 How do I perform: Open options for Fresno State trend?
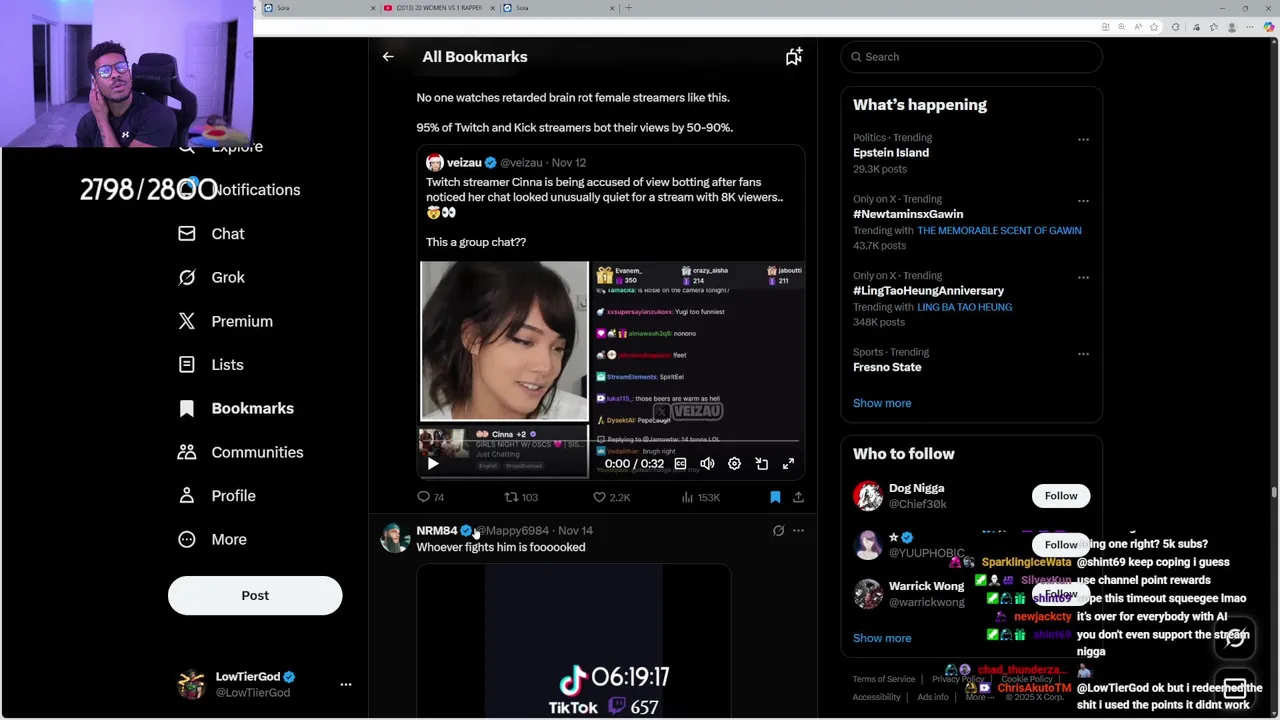click(1083, 354)
